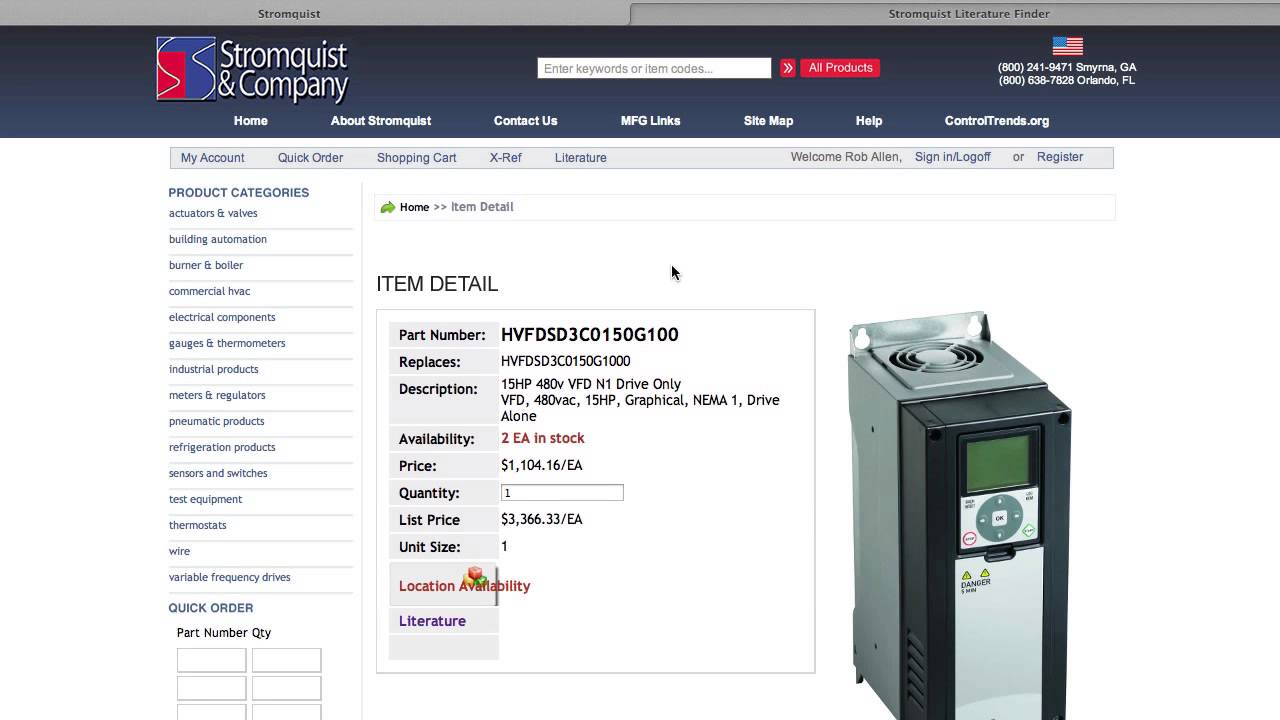Open Help nav item
The width and height of the screenshot is (1280, 720).
(x=869, y=121)
